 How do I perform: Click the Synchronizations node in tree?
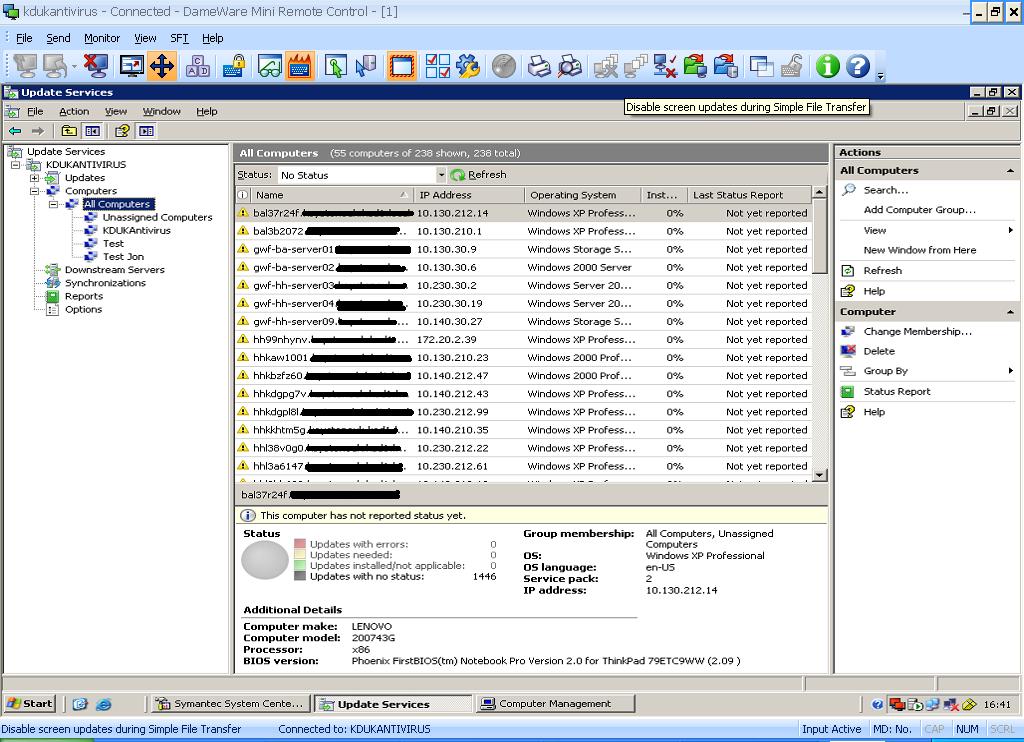(105, 283)
